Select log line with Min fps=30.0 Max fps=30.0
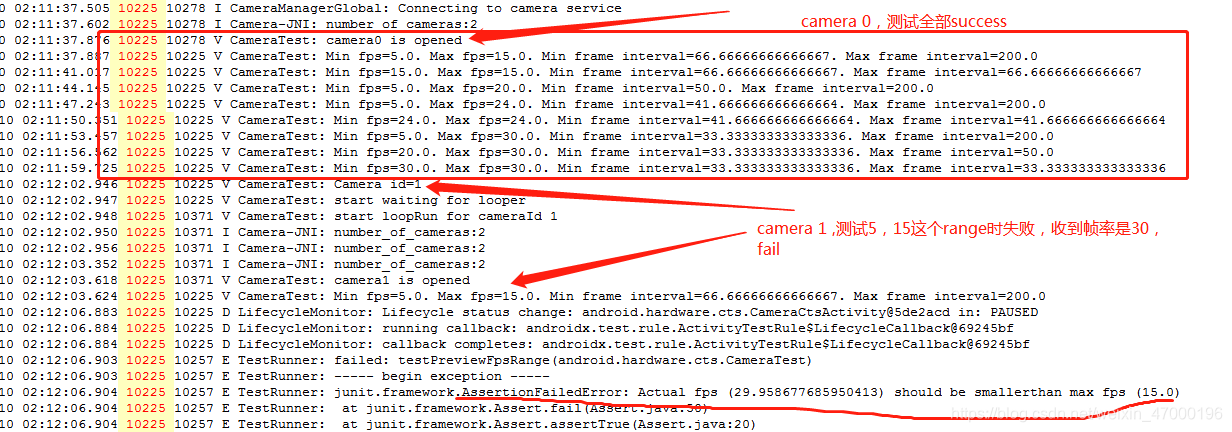The width and height of the screenshot is (1232, 432). 583,168
